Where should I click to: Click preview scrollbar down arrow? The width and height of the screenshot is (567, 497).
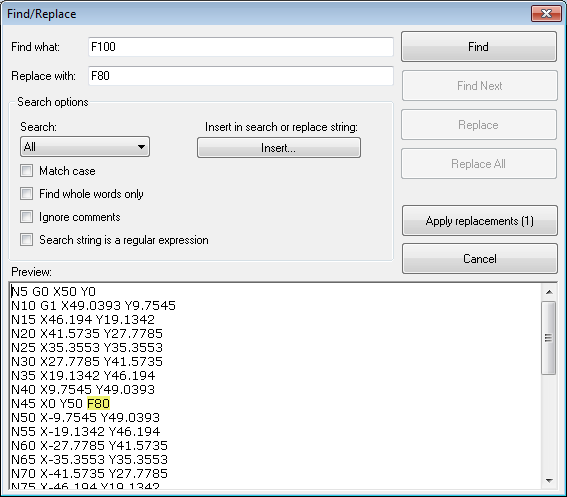[x=549, y=481]
